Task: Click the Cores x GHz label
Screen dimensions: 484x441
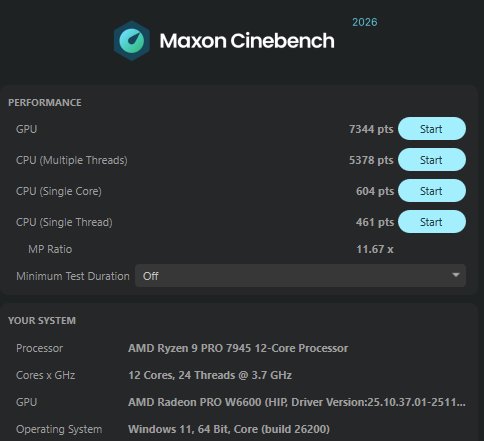Action: pyautogui.click(x=45, y=375)
